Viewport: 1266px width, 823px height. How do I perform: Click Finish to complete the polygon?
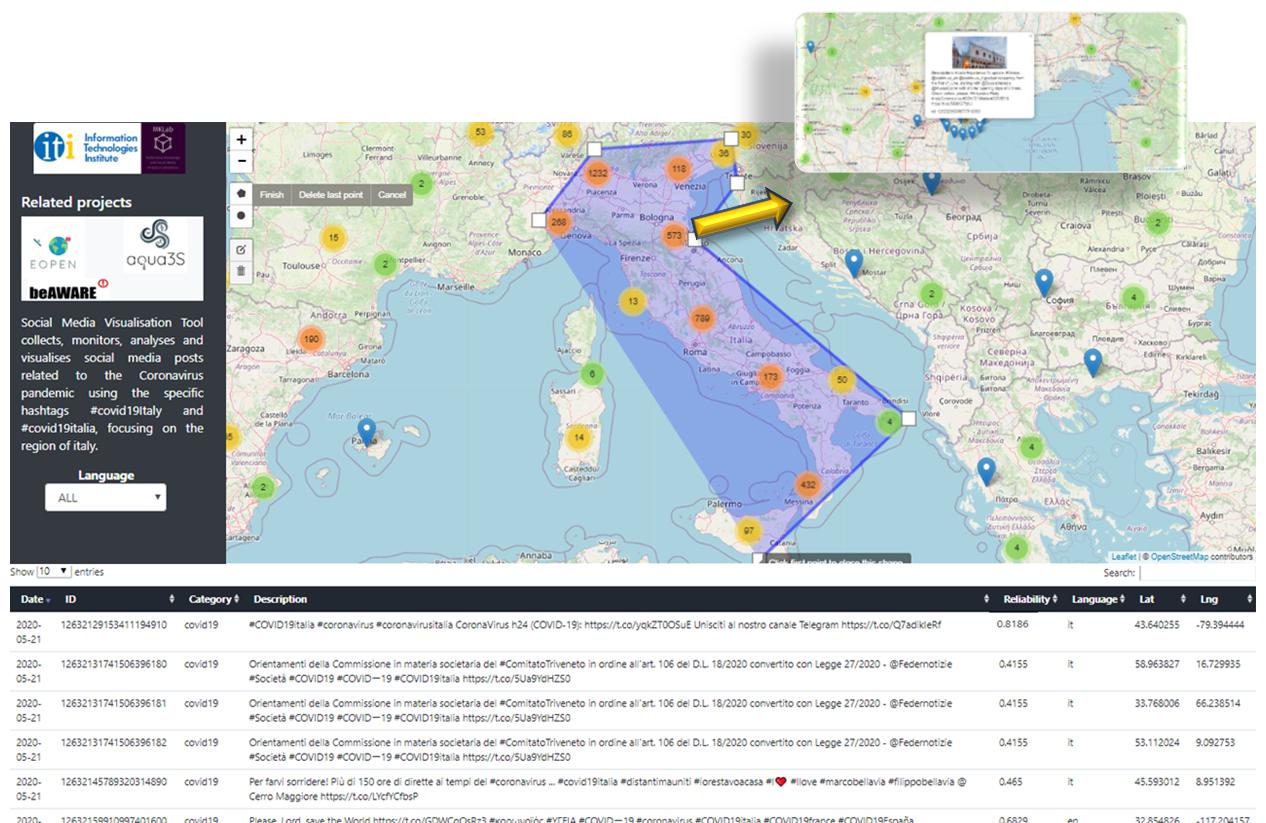(x=272, y=195)
